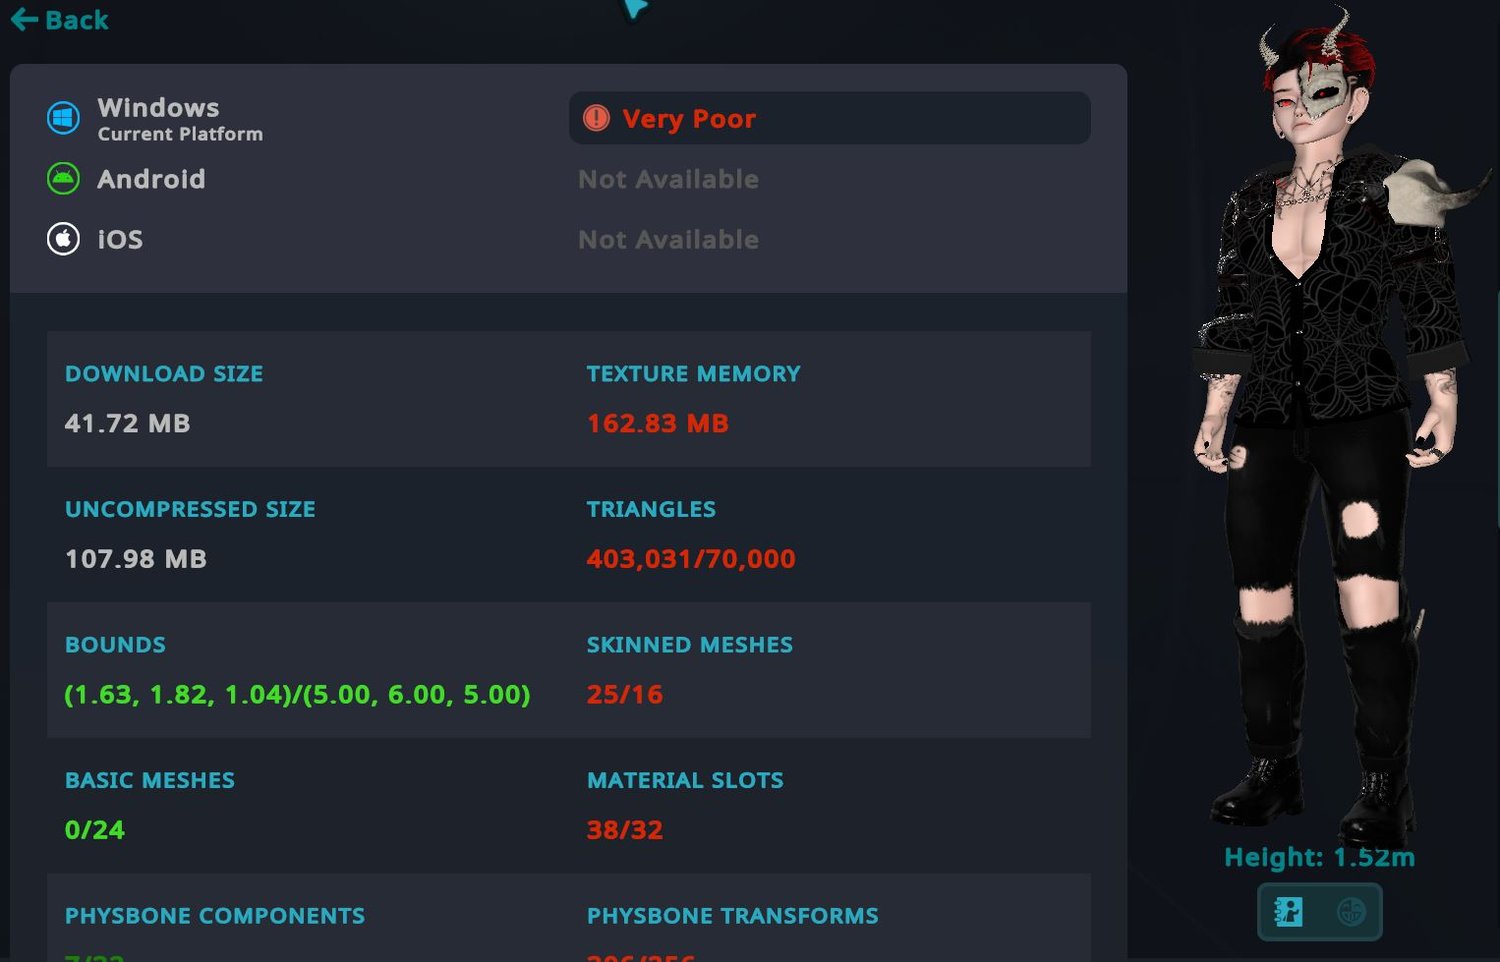
Task: Click the 162.83 MB texture memory value
Action: pos(657,423)
